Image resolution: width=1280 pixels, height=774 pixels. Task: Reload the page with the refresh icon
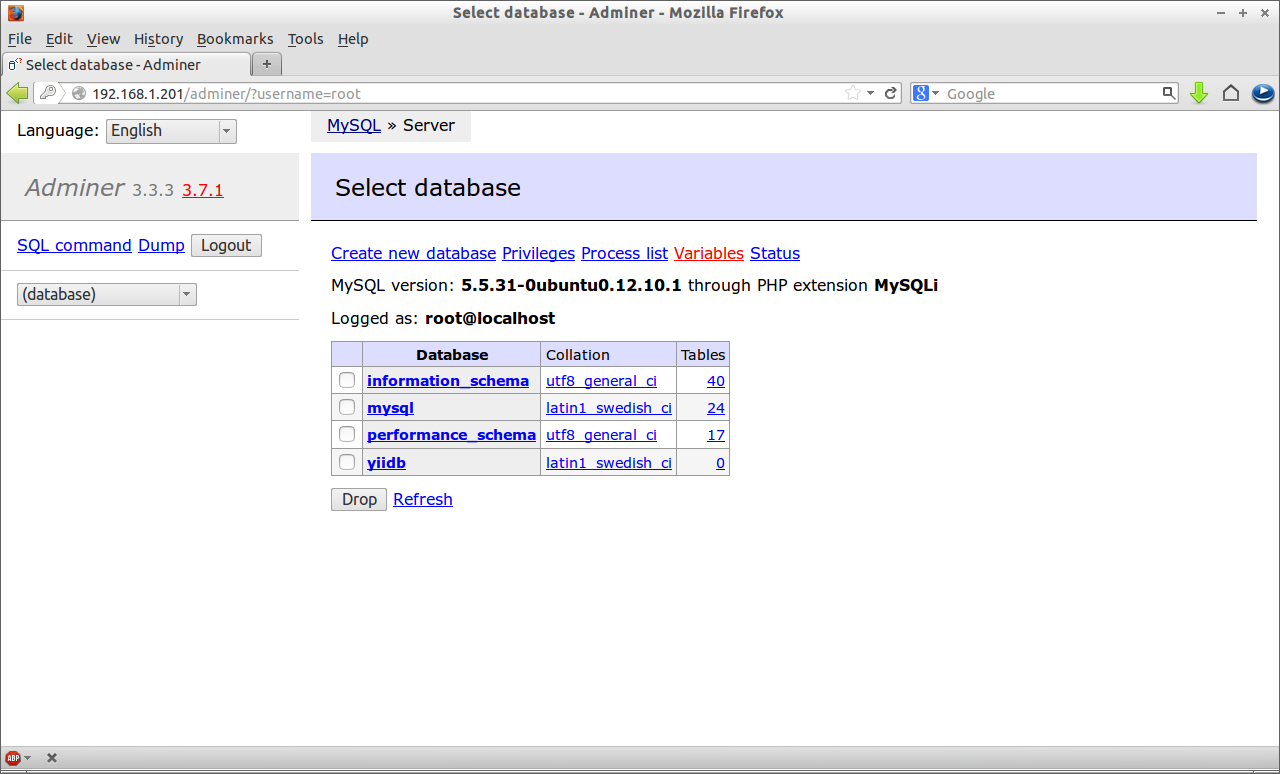[890, 93]
